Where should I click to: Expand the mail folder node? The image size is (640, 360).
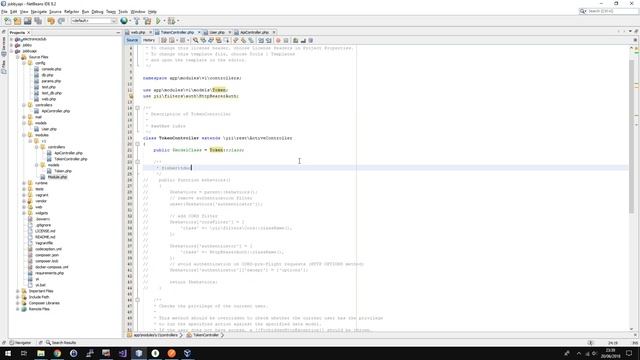(x=24, y=117)
